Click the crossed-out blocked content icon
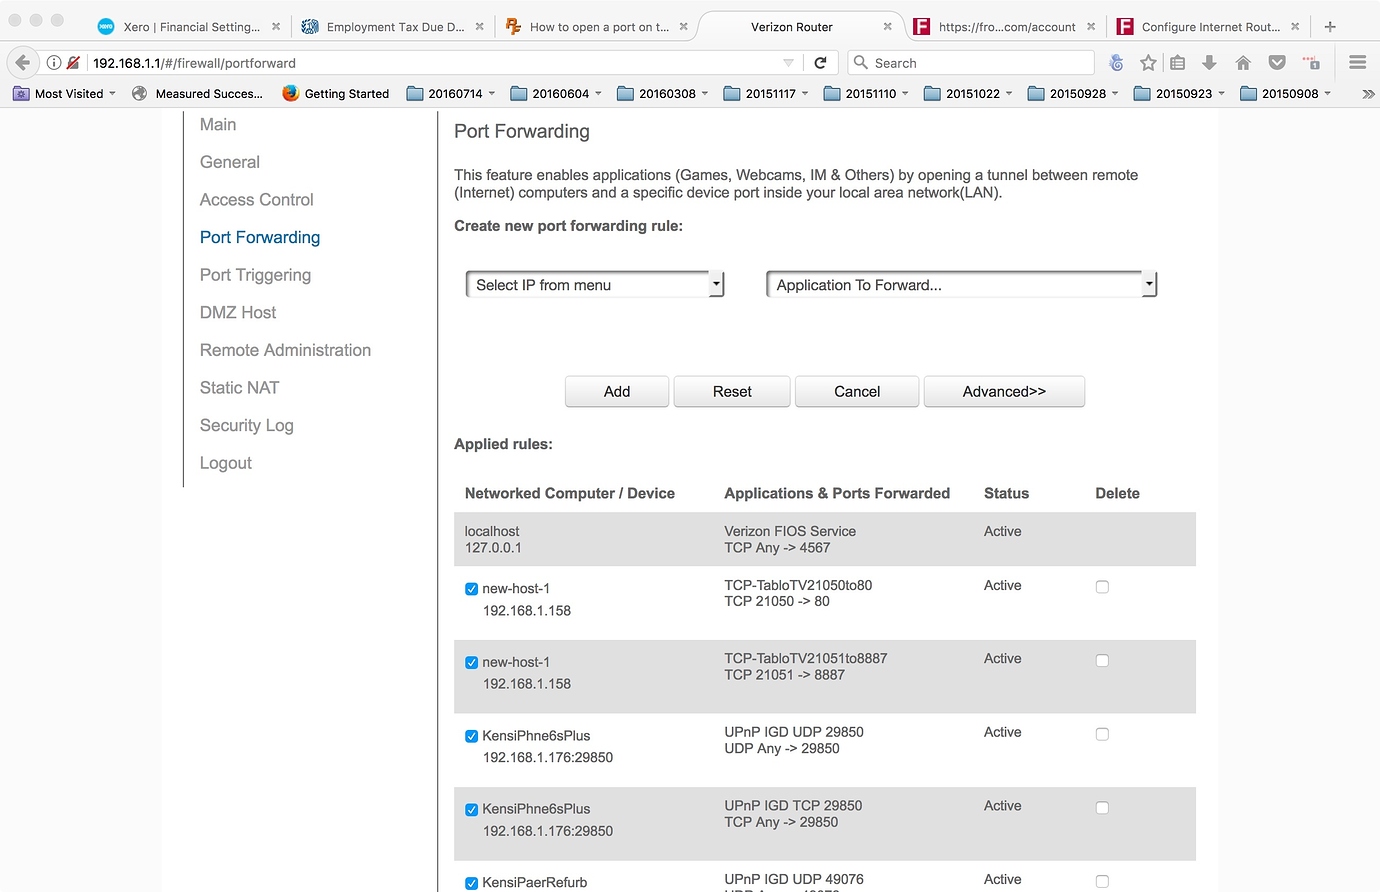This screenshot has height=892, width=1380. pos(73,63)
